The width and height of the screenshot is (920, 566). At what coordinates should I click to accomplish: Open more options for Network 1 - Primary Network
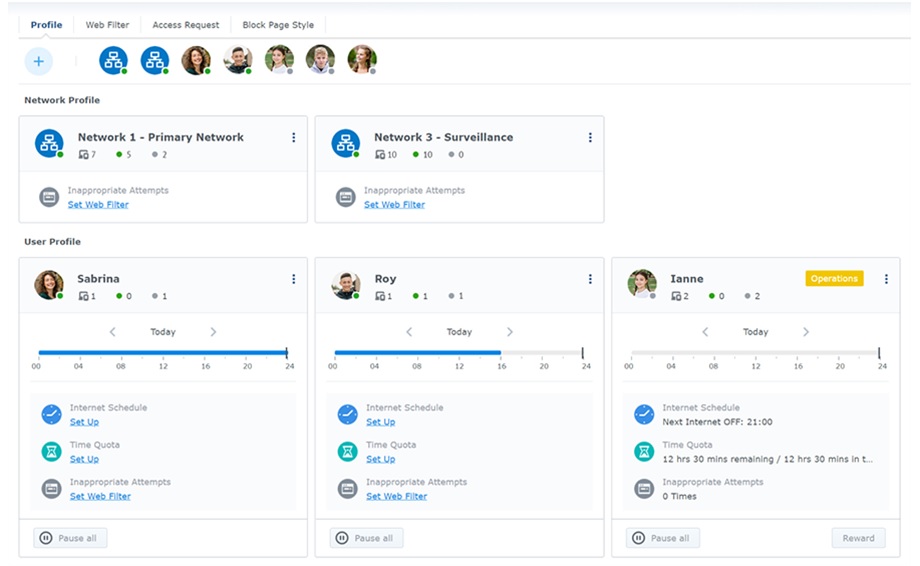click(x=293, y=137)
